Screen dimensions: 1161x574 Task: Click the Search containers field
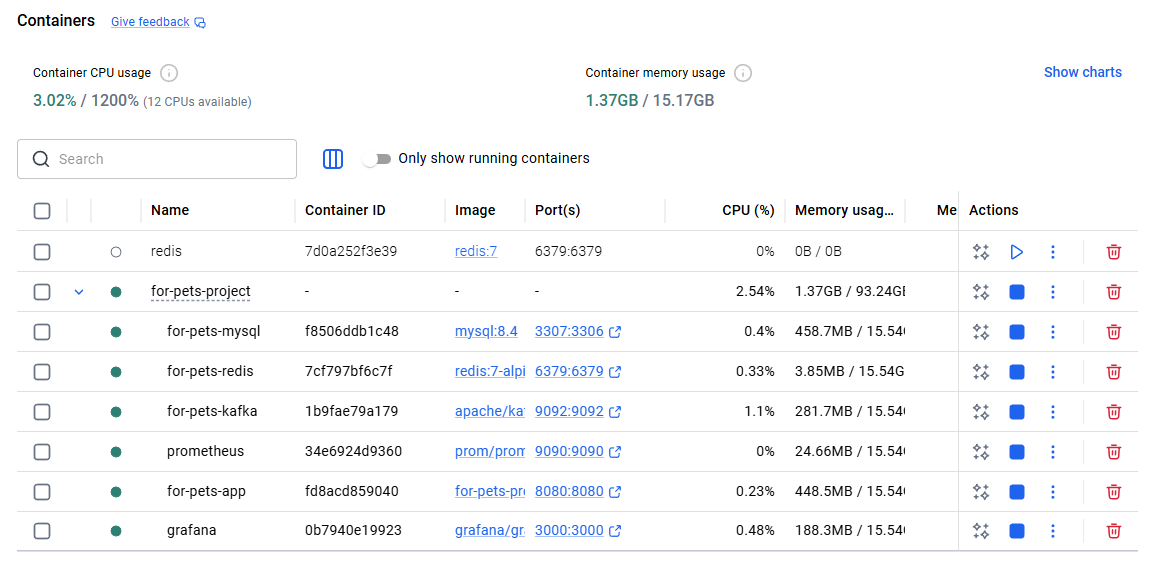157,159
